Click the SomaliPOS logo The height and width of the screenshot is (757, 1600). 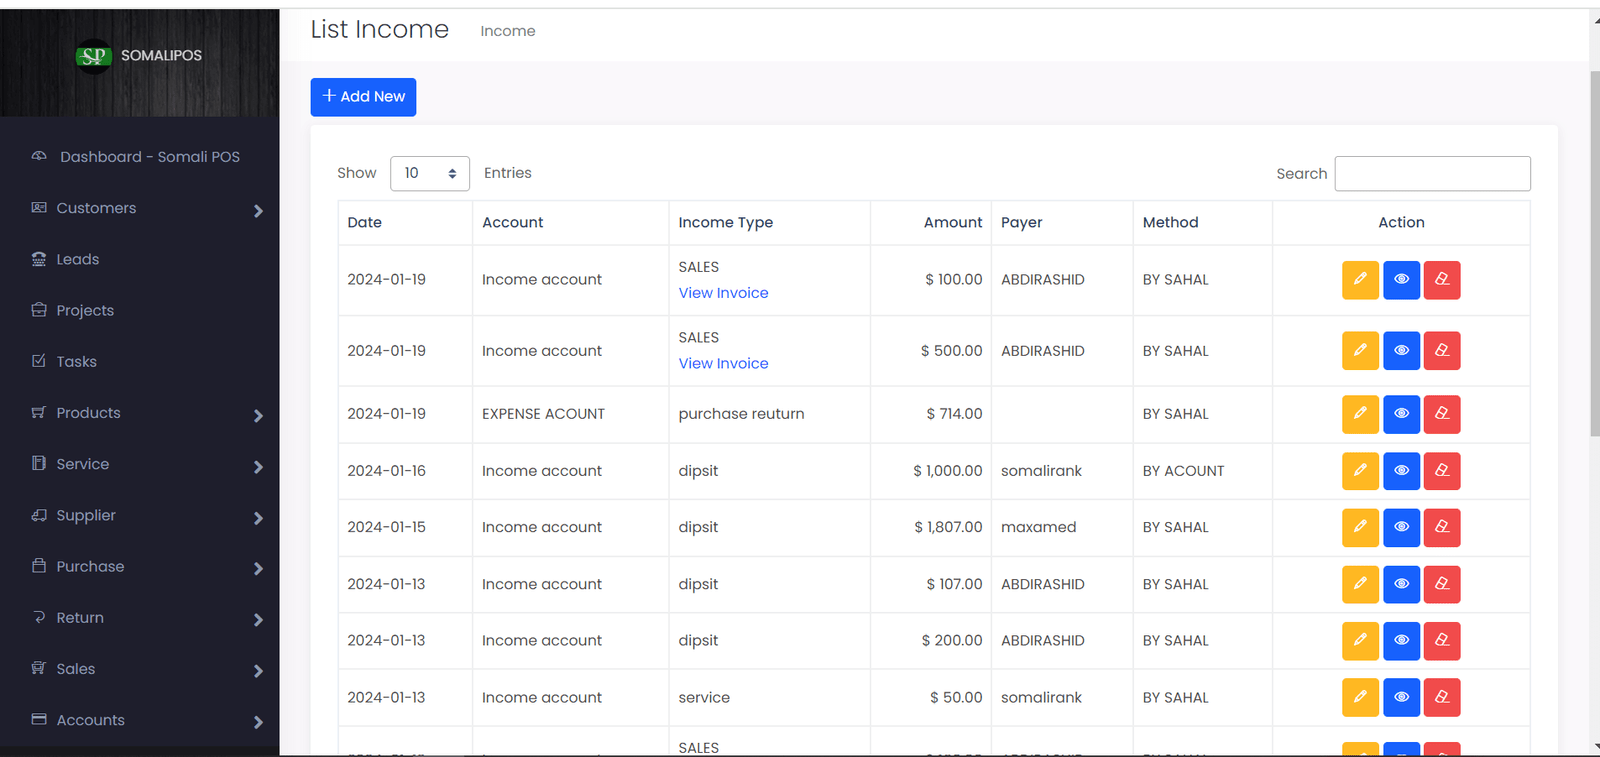click(94, 56)
